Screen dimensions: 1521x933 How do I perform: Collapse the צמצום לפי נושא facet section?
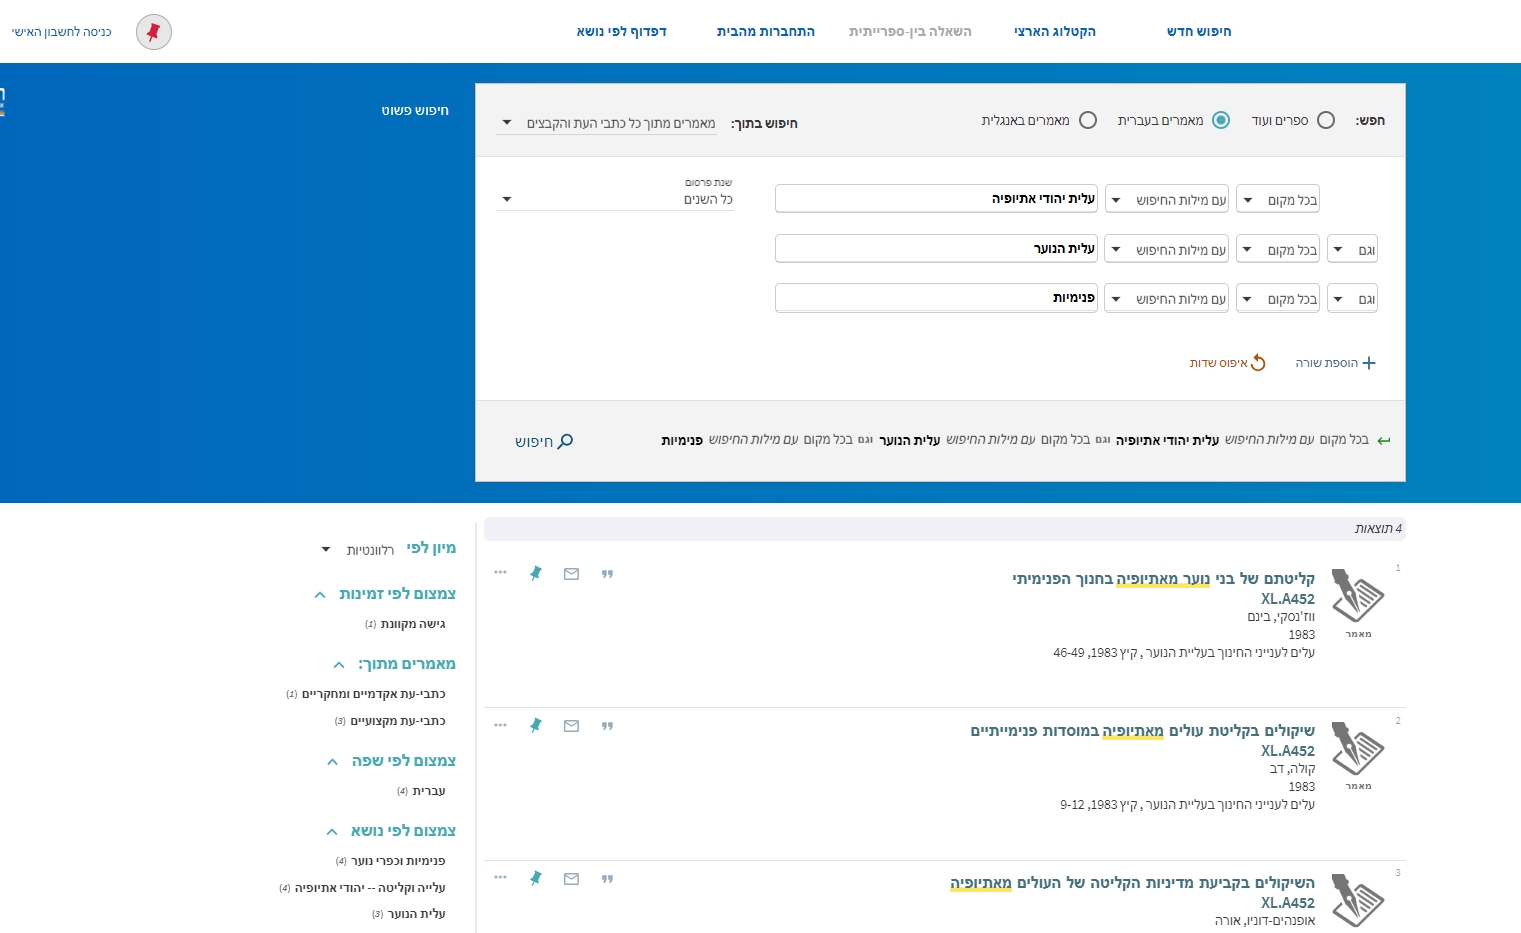coord(332,831)
